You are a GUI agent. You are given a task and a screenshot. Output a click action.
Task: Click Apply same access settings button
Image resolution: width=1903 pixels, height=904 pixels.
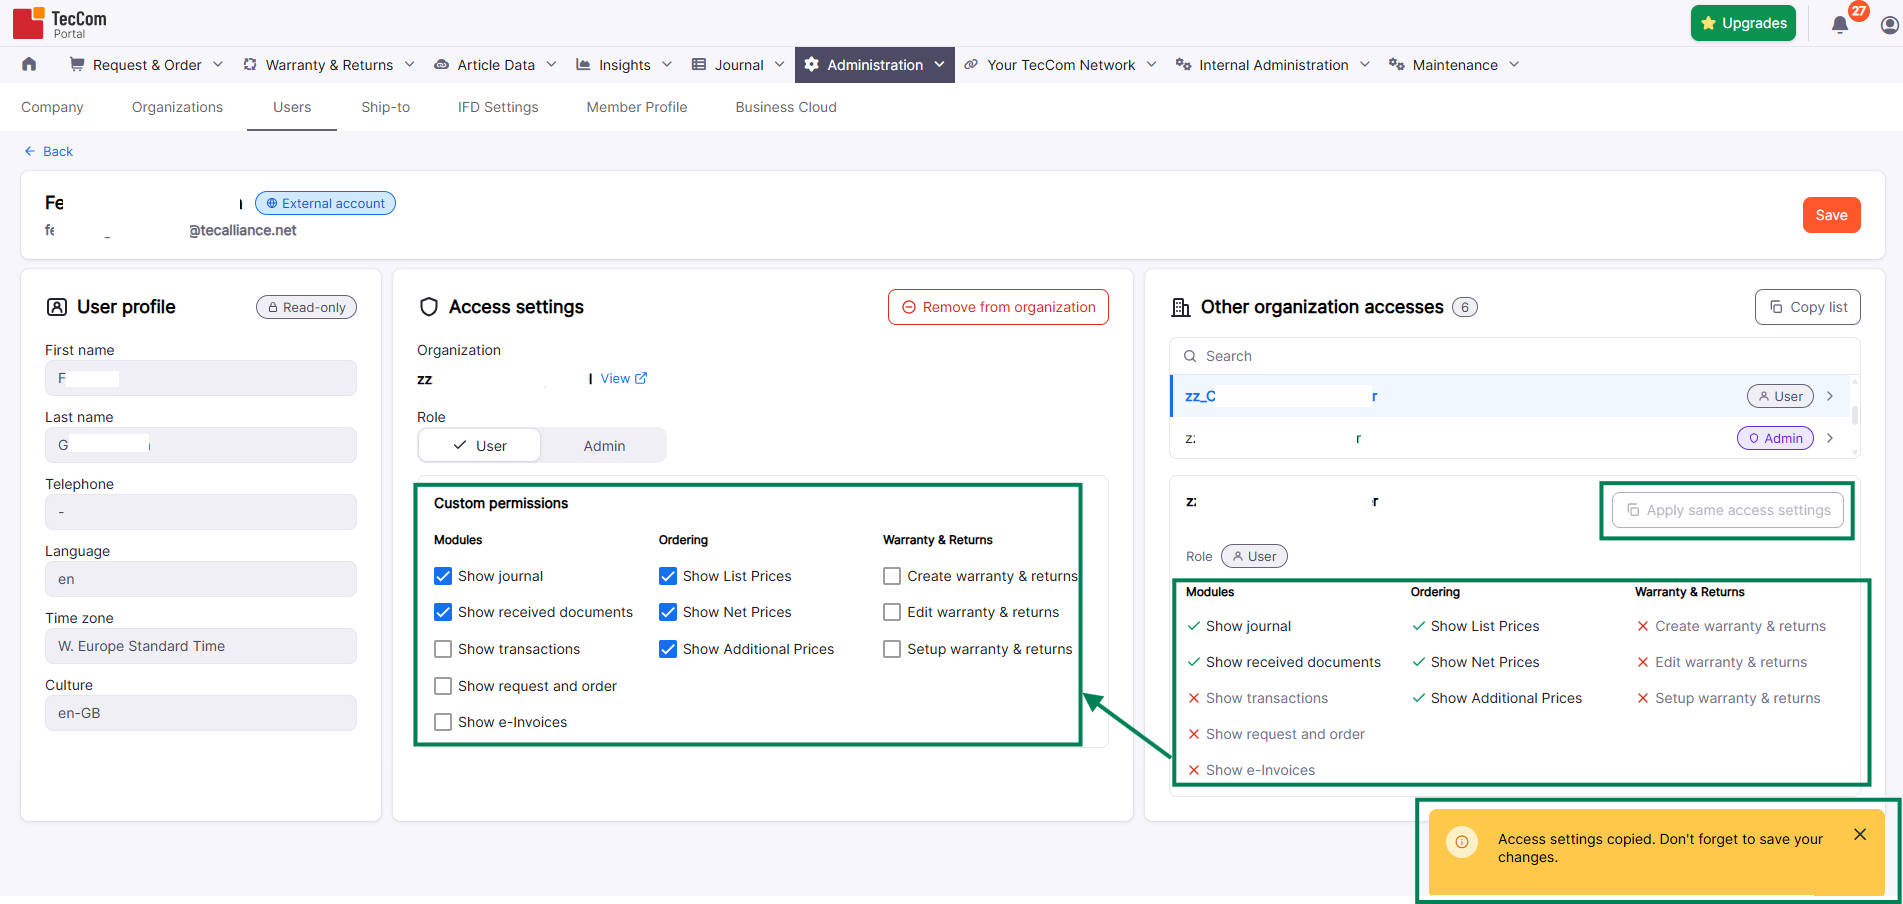click(1728, 510)
